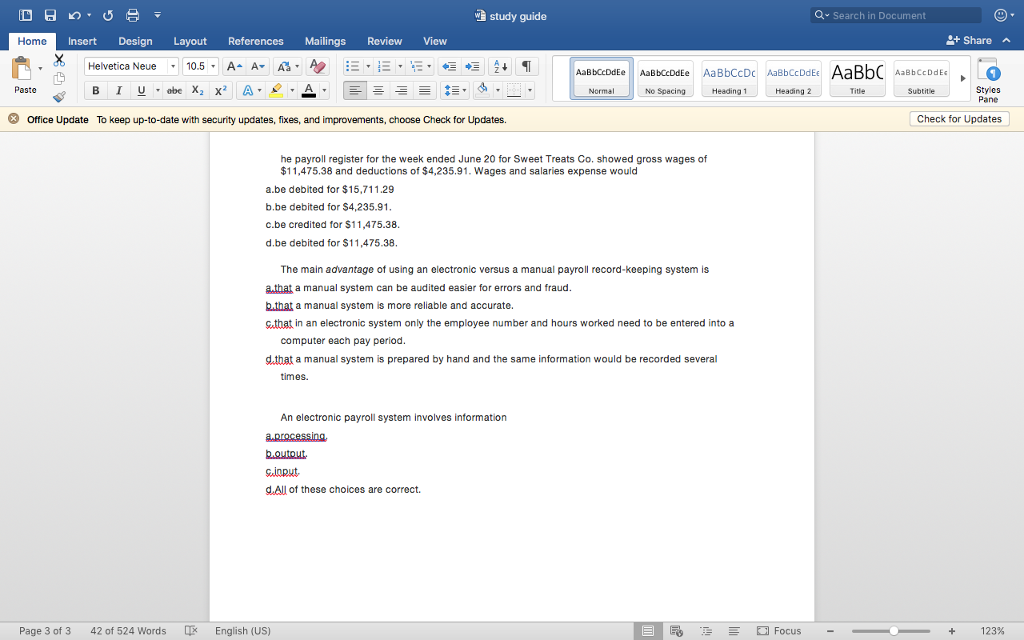Click the Check for Updates button
This screenshot has height=640, width=1024.
pos(958,118)
